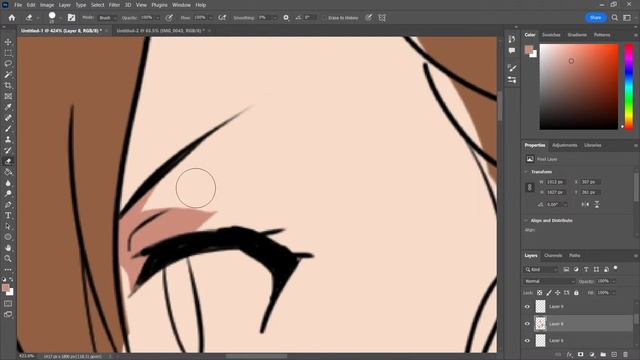
Task: Open the eraser tool preset picker arrow
Action: click(38, 18)
